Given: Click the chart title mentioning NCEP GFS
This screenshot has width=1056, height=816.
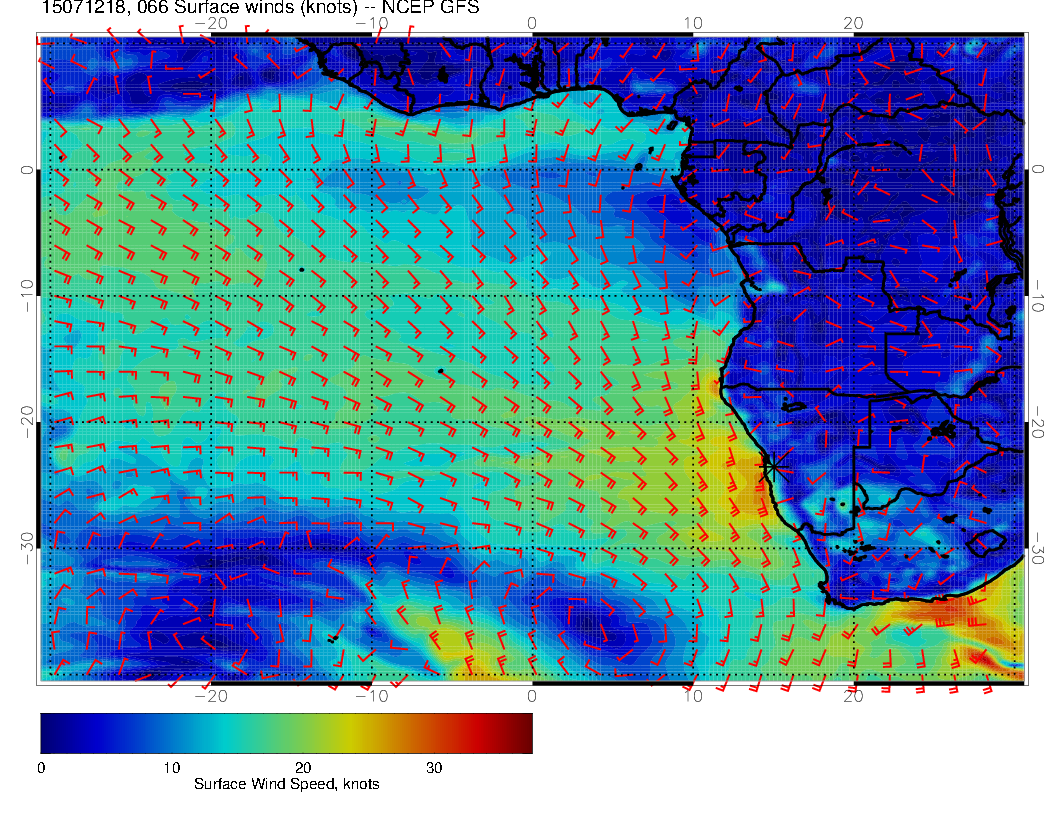Looking at the screenshot, I should click(x=261, y=7).
